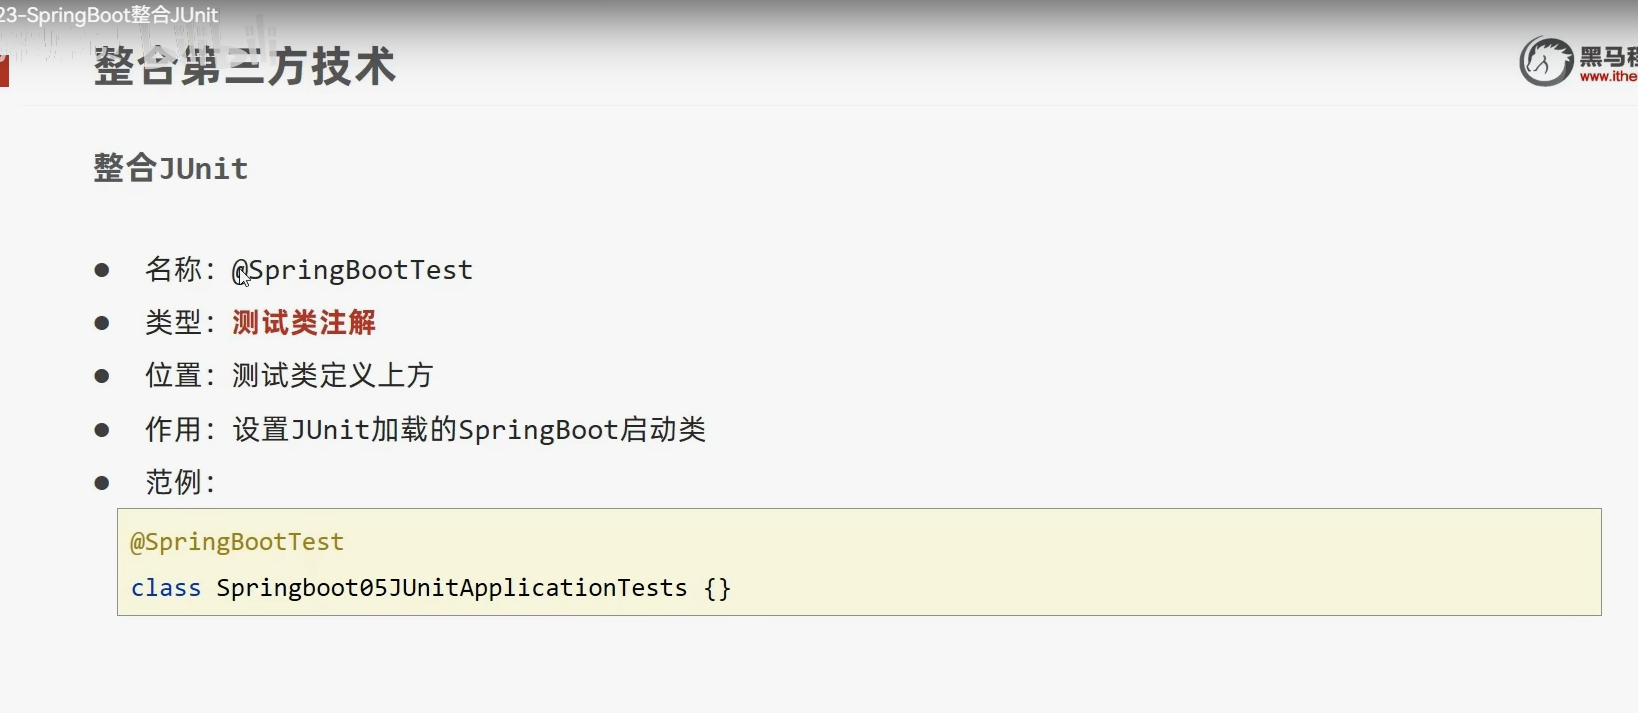Image resolution: width=1638 pixels, height=713 pixels.
Task: Select the bullet point beside 作用
Action: 102,430
